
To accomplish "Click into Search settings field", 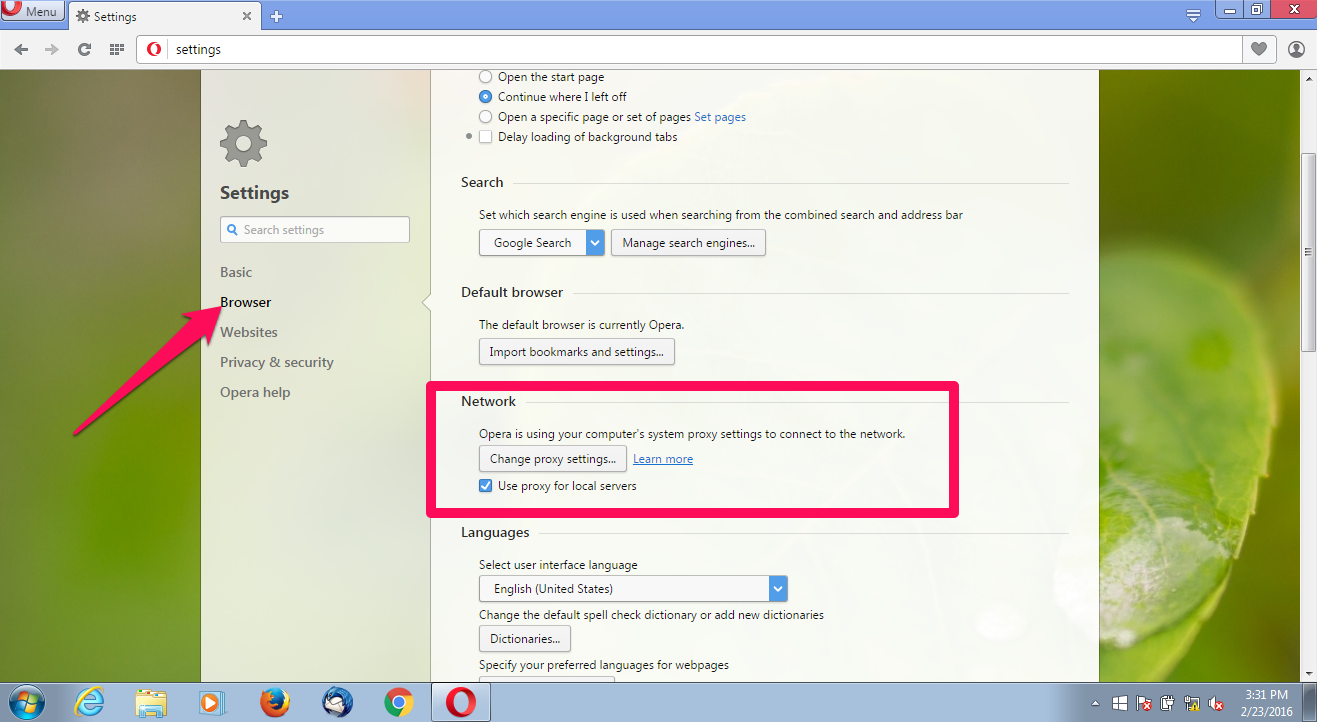I will [x=315, y=230].
